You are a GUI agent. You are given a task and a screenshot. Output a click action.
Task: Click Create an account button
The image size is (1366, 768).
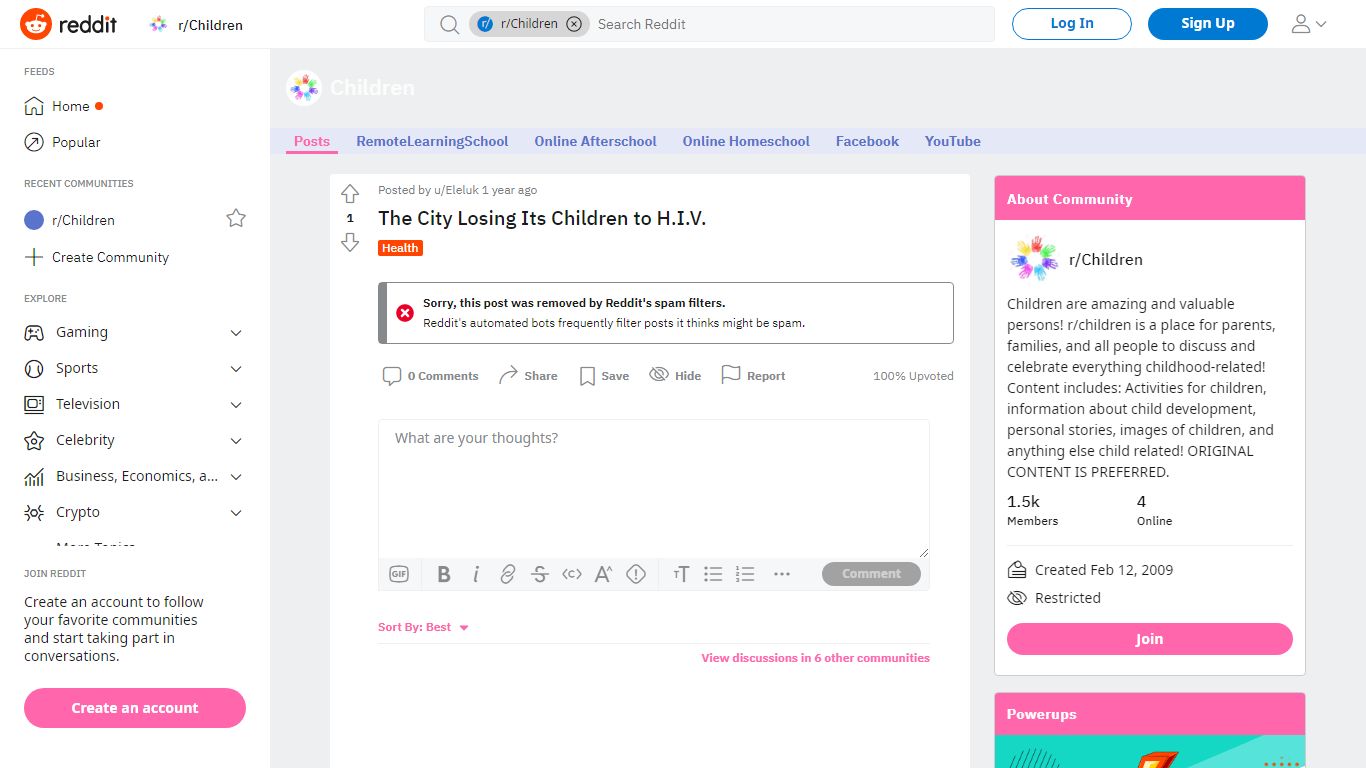click(135, 708)
